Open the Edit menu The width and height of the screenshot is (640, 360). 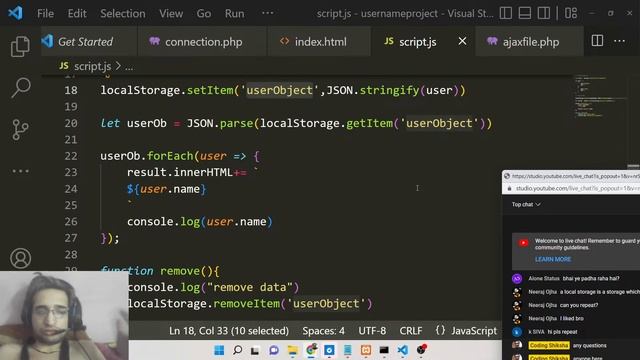click(77, 13)
